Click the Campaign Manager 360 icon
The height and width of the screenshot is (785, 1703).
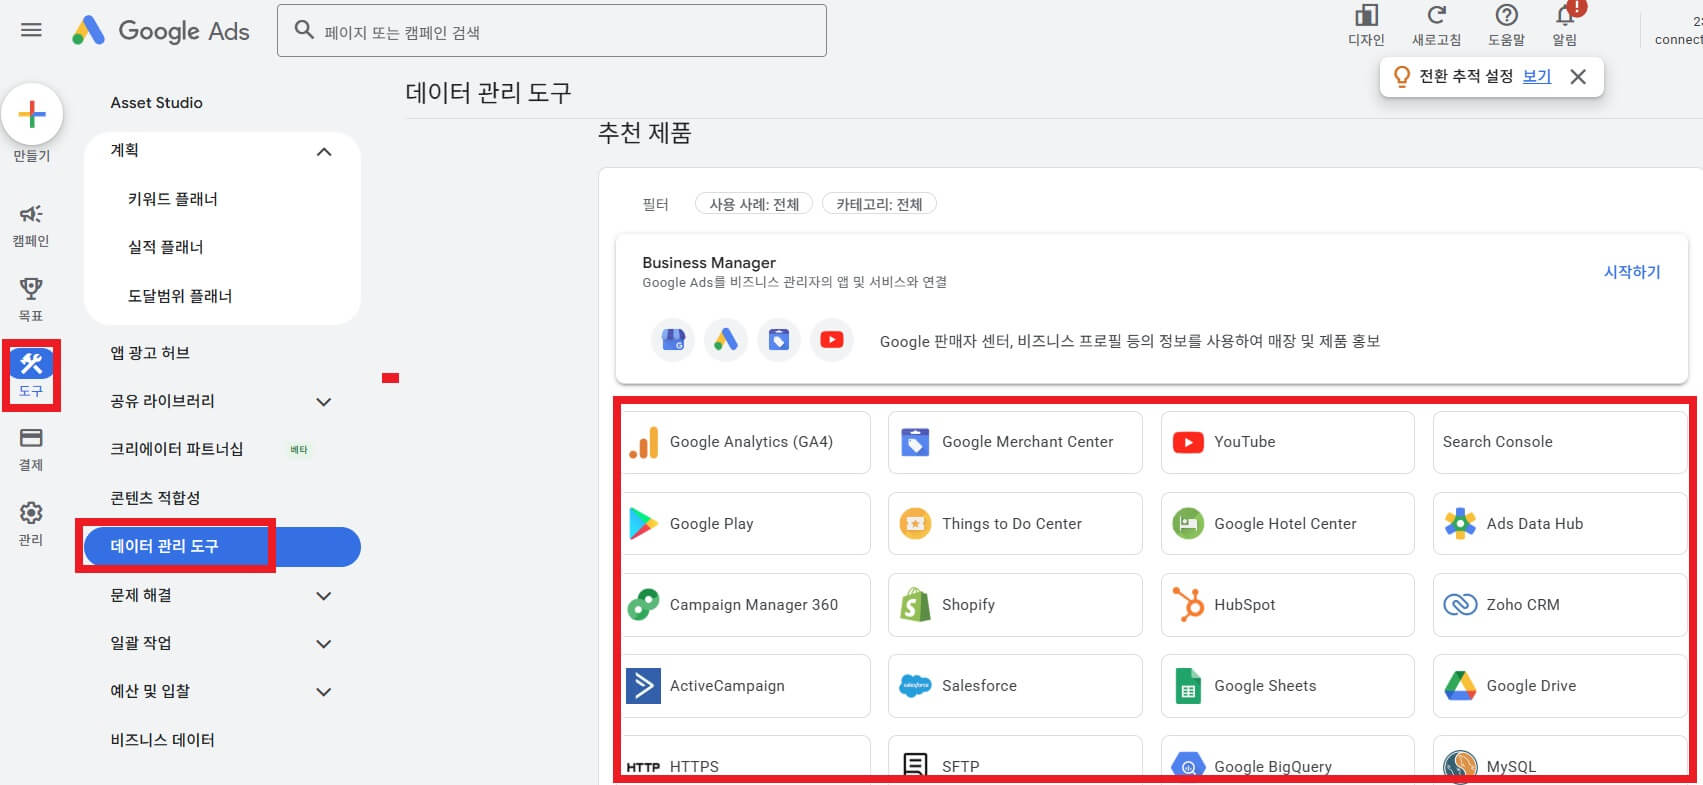point(643,604)
